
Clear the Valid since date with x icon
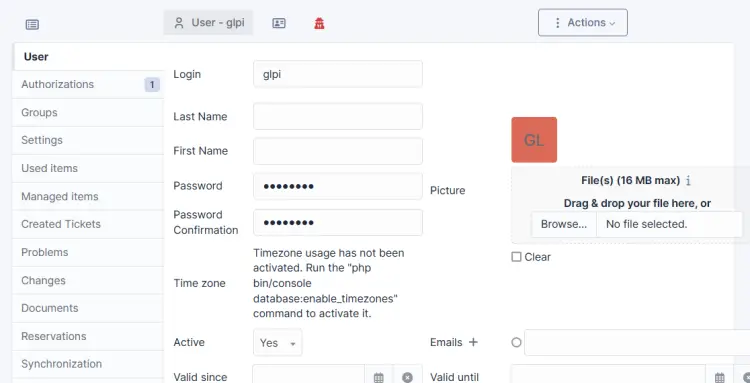point(407,377)
